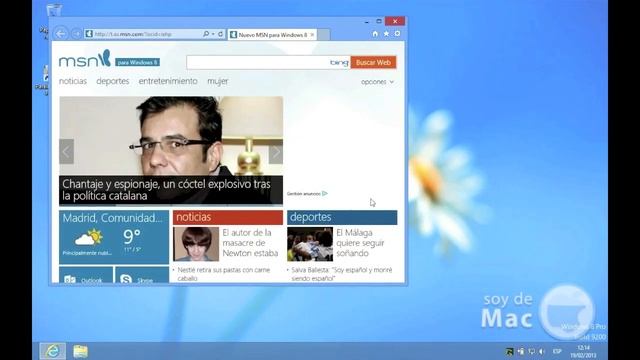Expand the opciones dropdown
640x360 pixels.
pos(377,82)
